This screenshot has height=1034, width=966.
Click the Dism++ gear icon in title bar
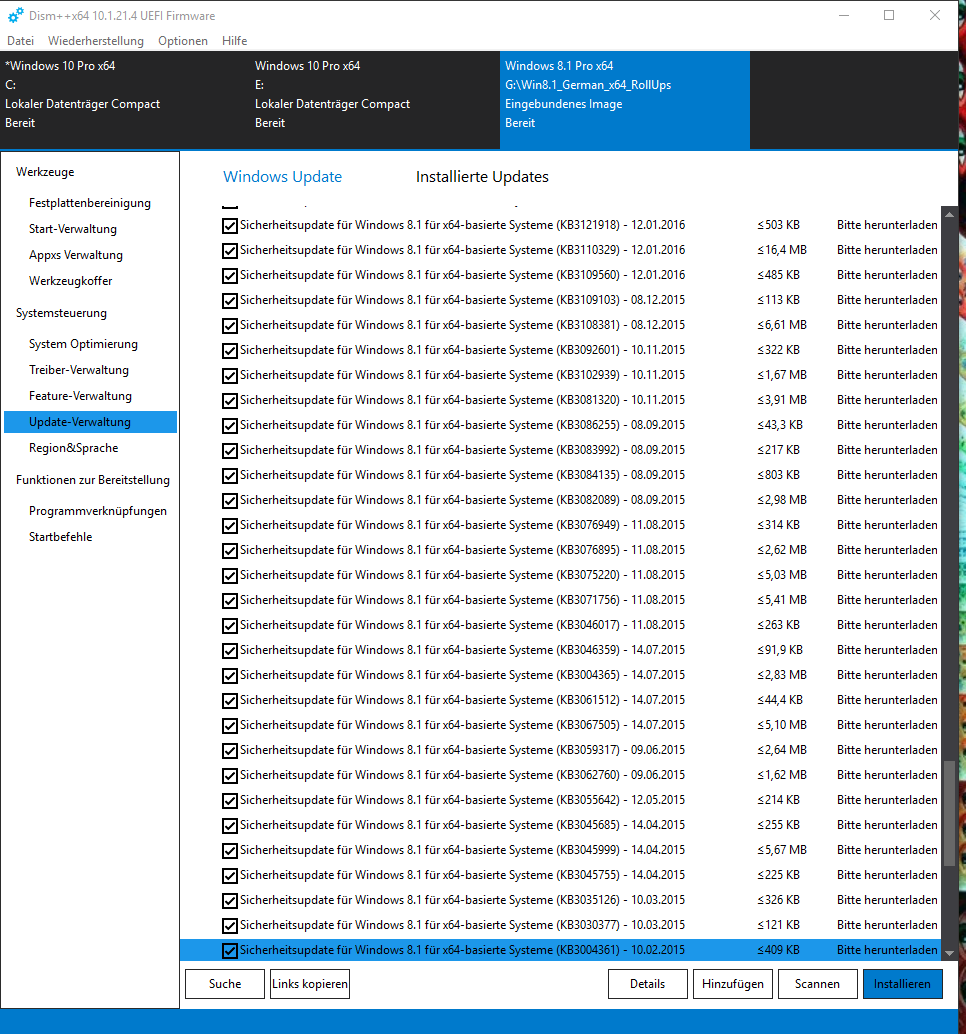pos(15,15)
